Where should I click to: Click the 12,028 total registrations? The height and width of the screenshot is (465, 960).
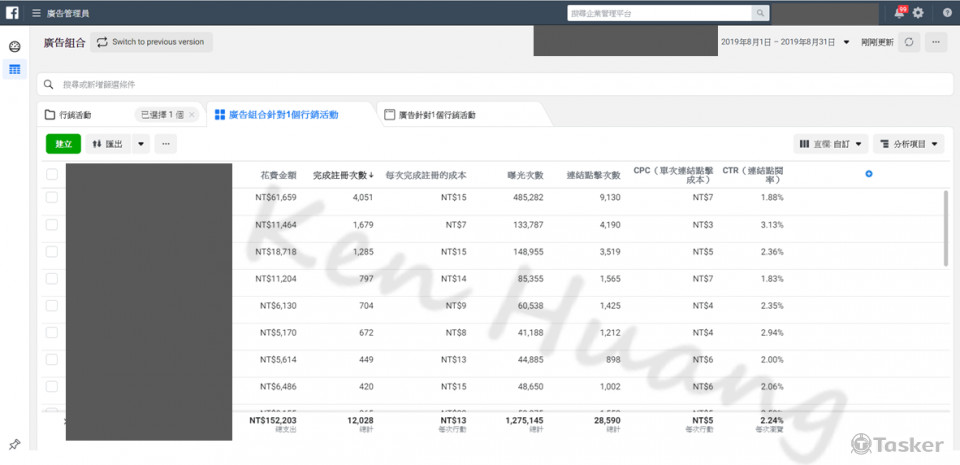[x=361, y=420]
